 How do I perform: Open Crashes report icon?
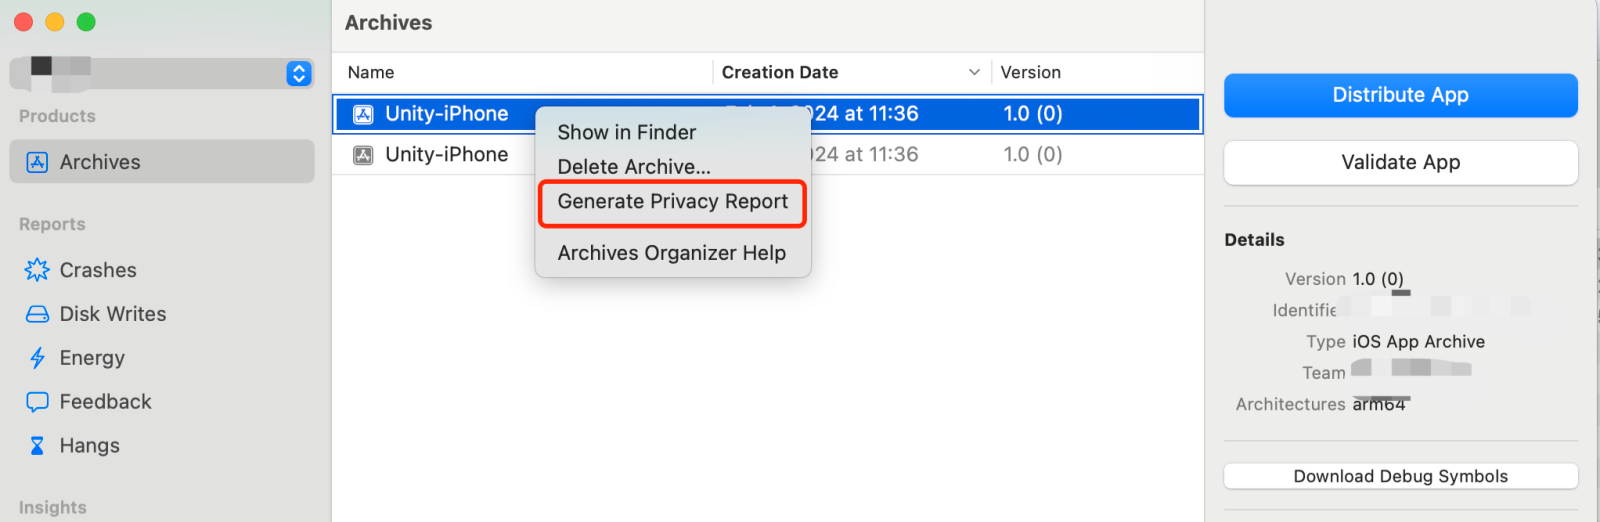click(37, 270)
